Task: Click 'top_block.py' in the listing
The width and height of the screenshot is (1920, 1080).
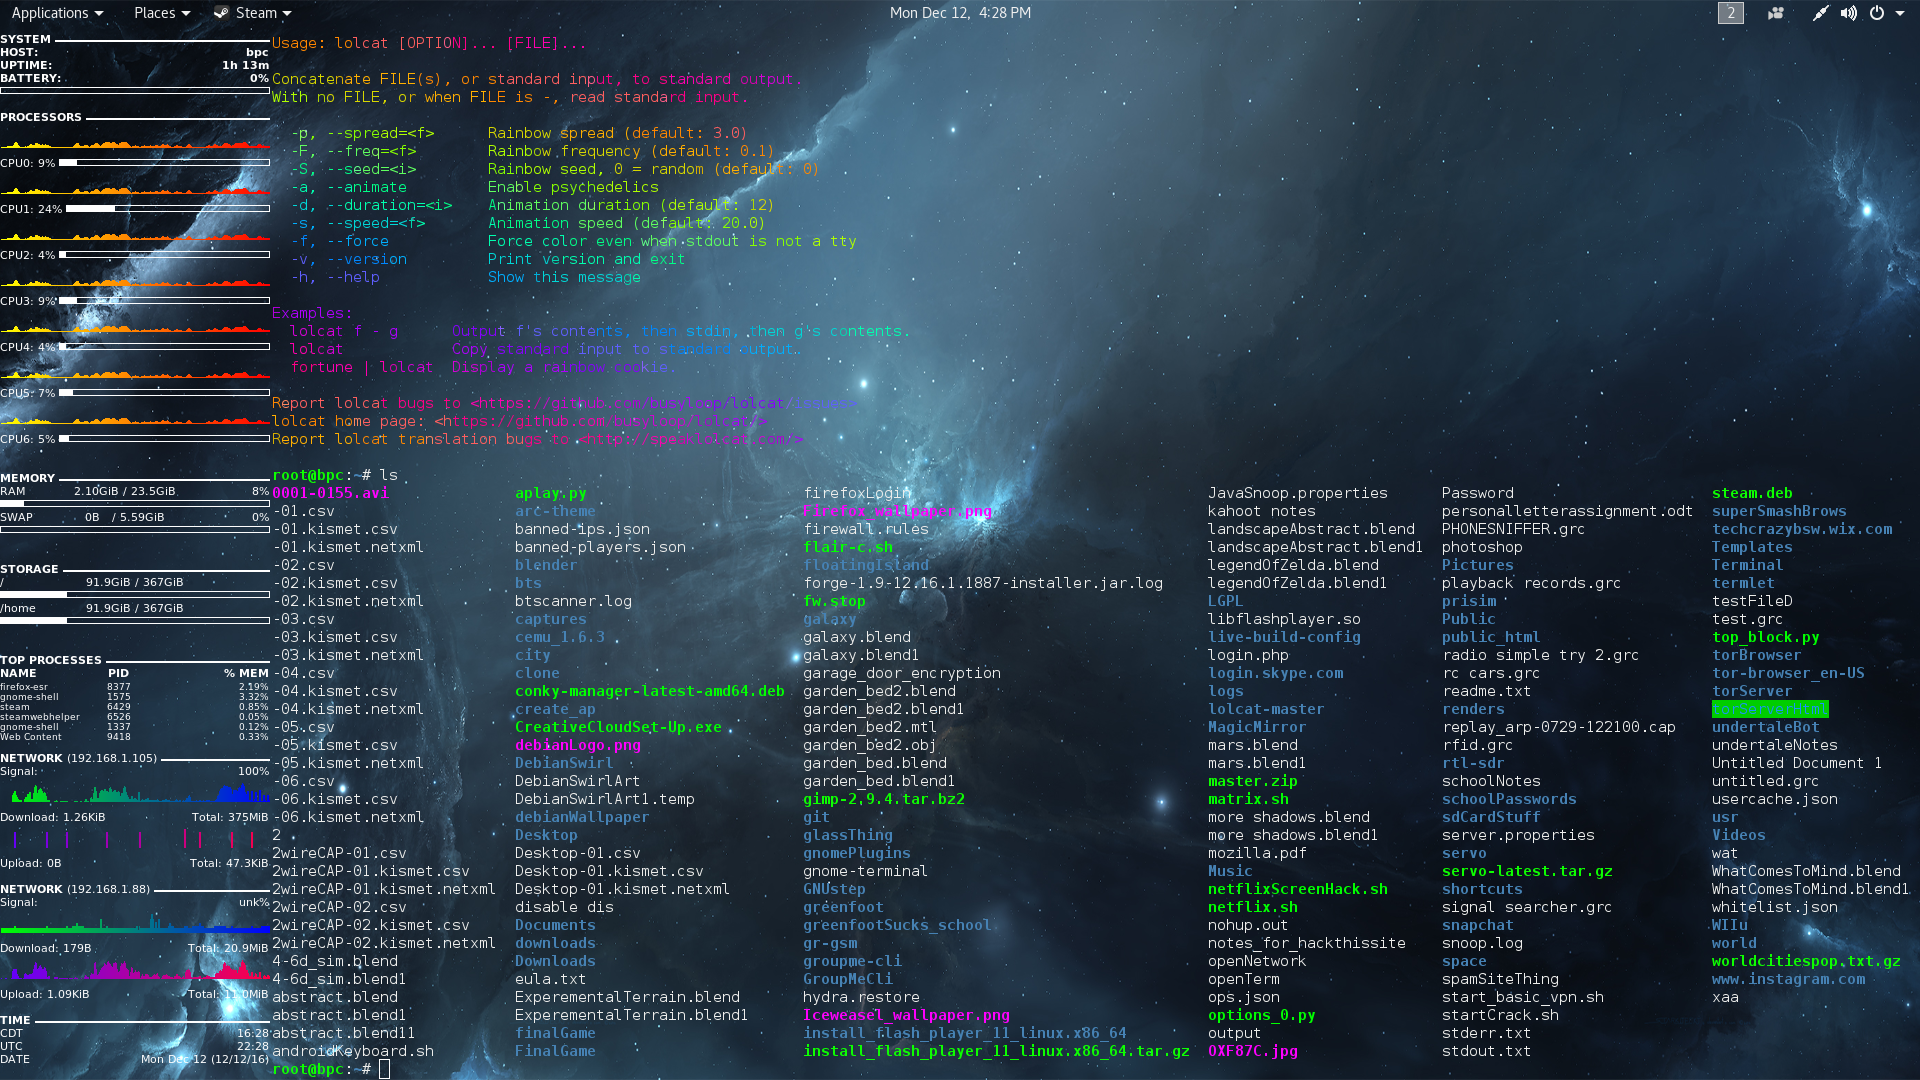Action: coord(1766,637)
